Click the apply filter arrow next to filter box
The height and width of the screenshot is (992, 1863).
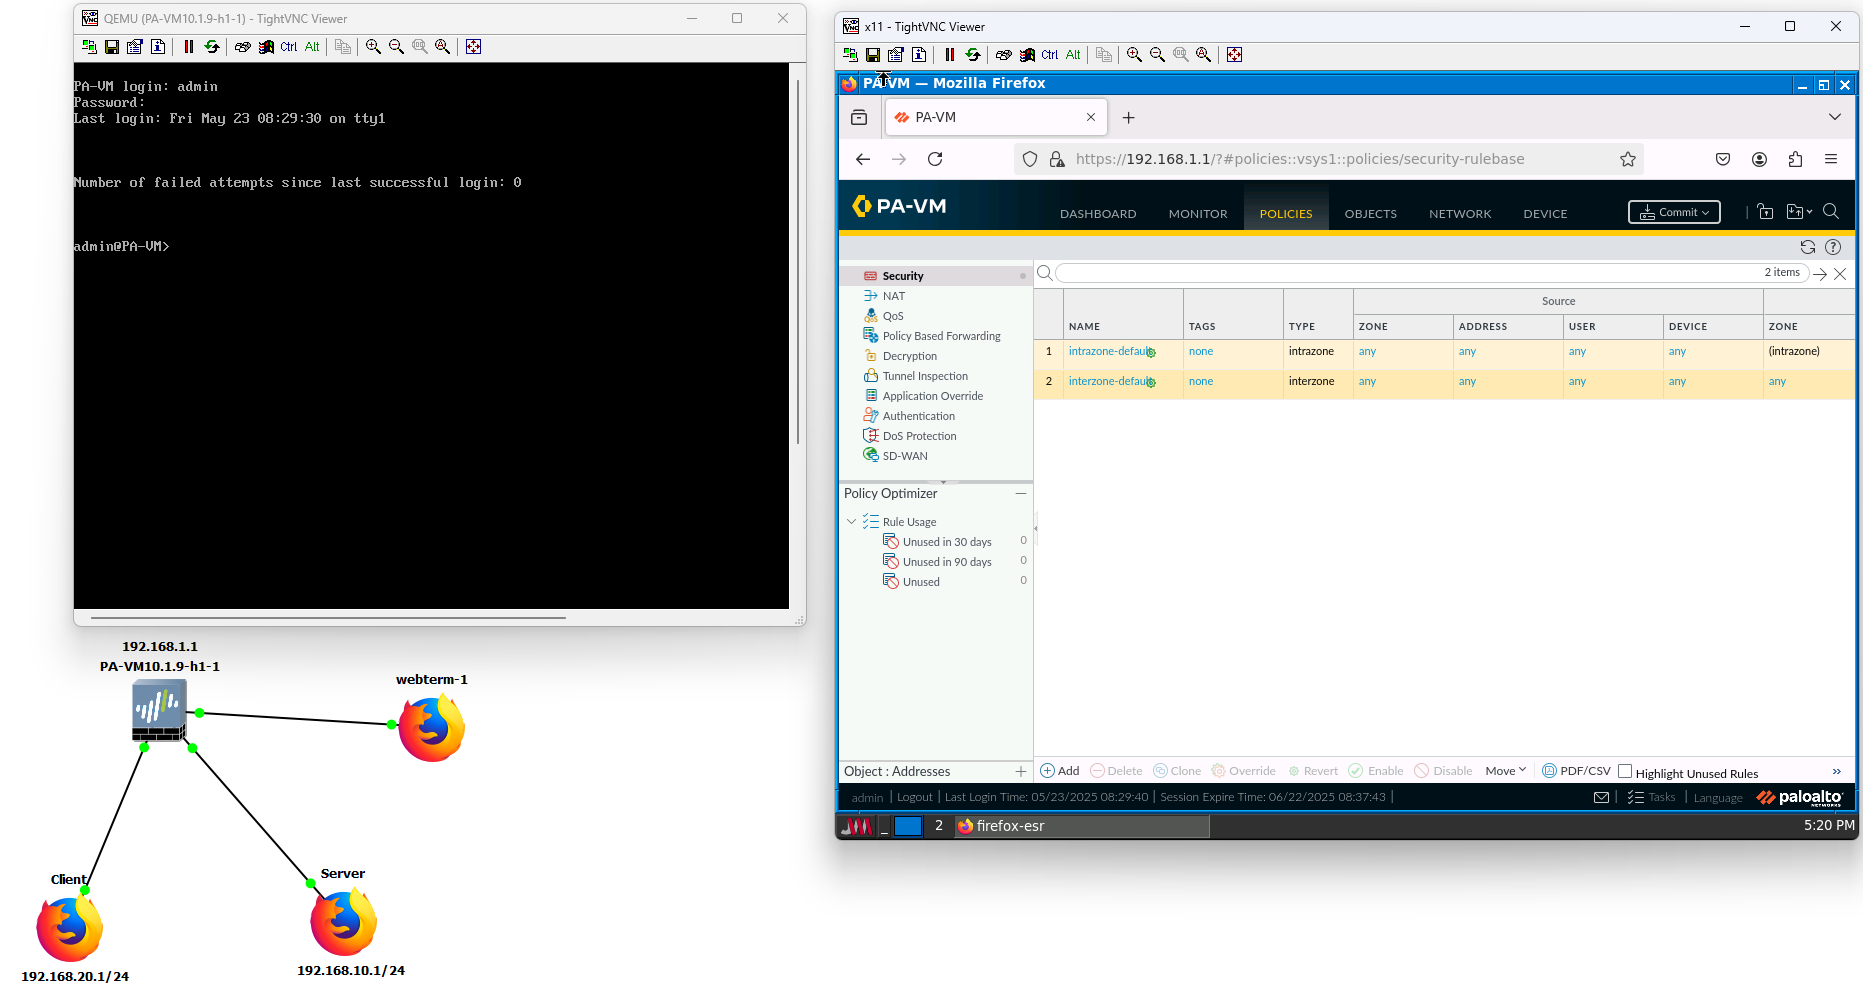(1820, 274)
